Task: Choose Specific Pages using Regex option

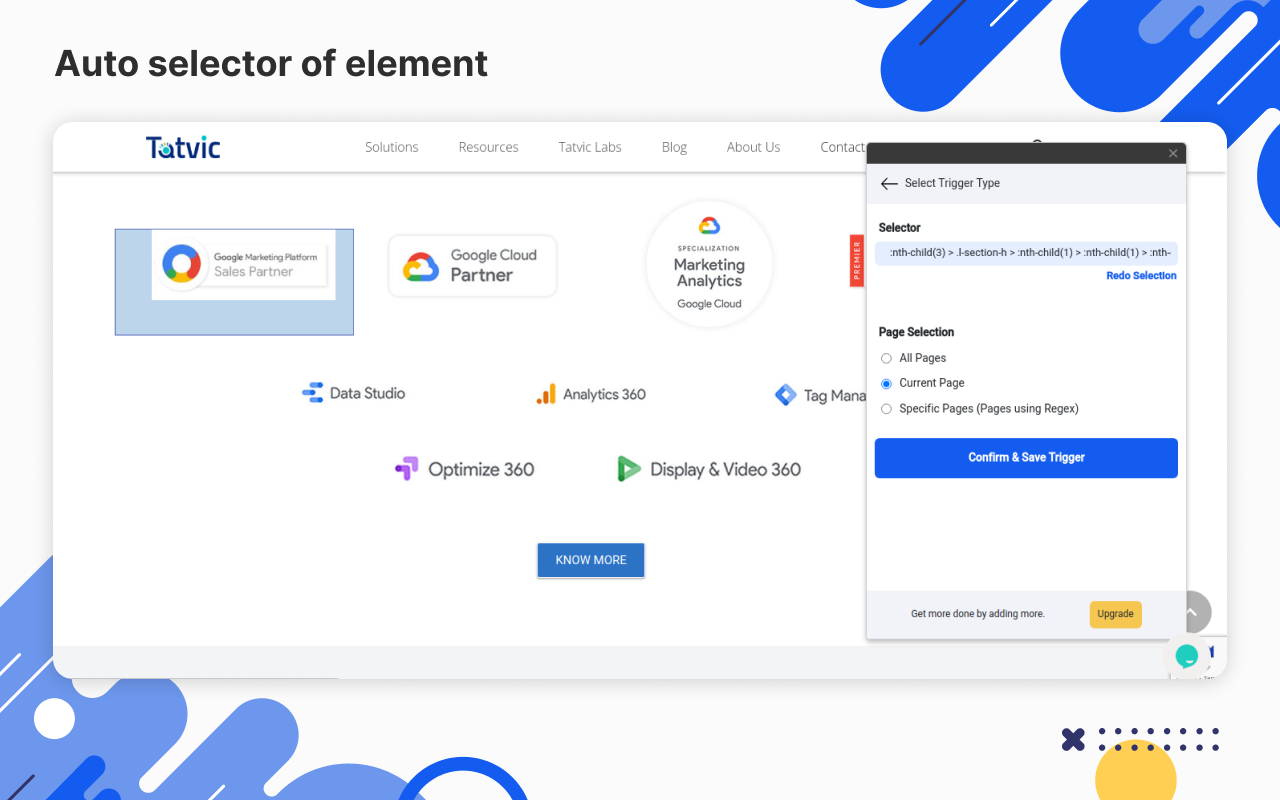Action: [886, 409]
